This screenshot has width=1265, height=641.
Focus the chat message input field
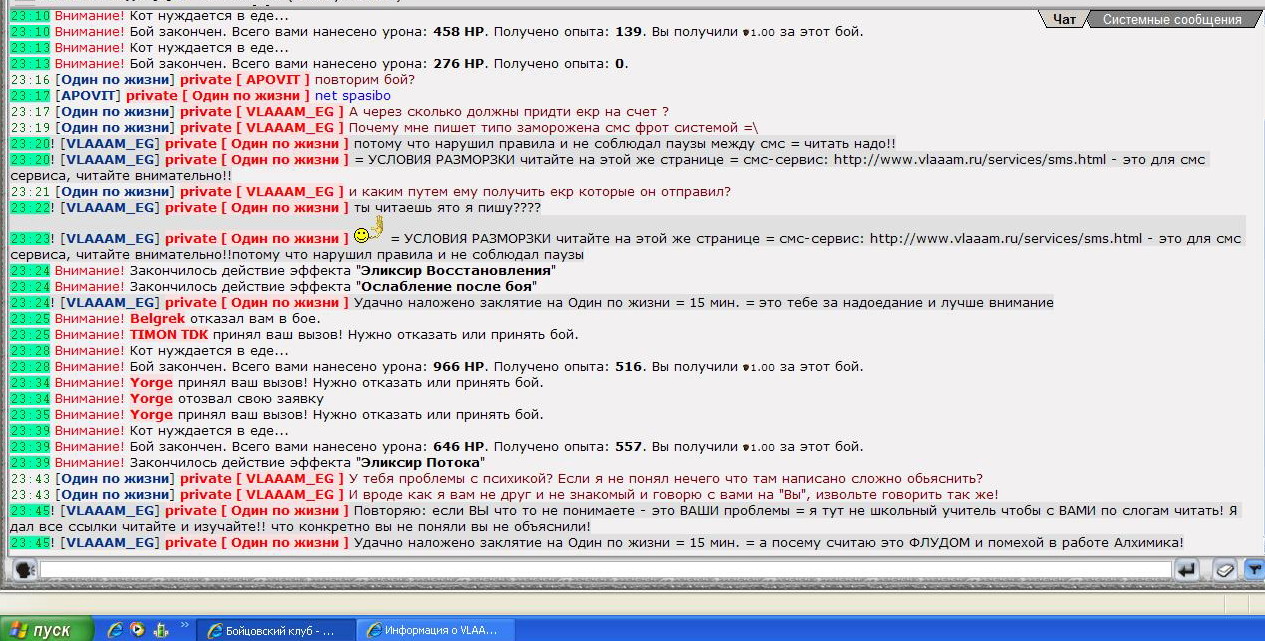[x=605, y=570]
